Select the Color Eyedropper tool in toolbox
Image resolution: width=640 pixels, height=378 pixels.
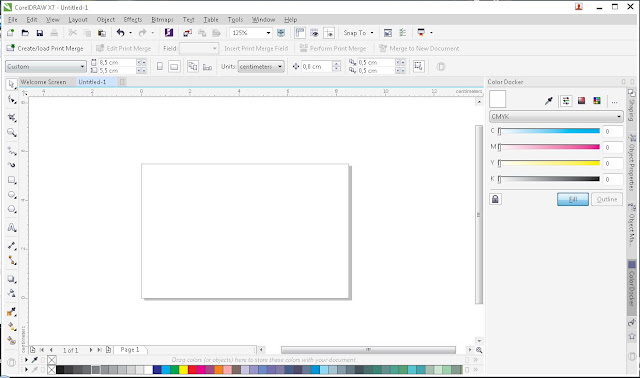point(12,312)
